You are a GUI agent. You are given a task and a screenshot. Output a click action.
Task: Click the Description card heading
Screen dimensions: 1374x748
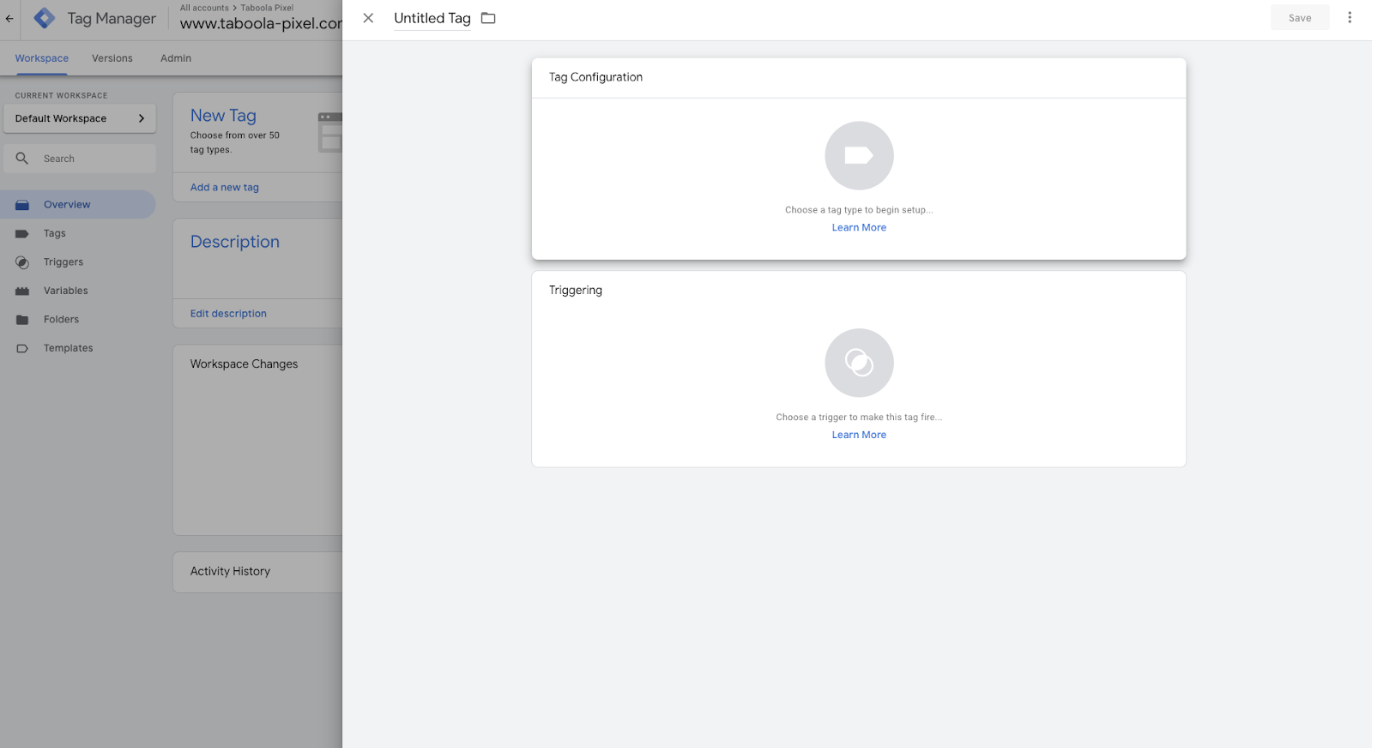[x=235, y=241]
